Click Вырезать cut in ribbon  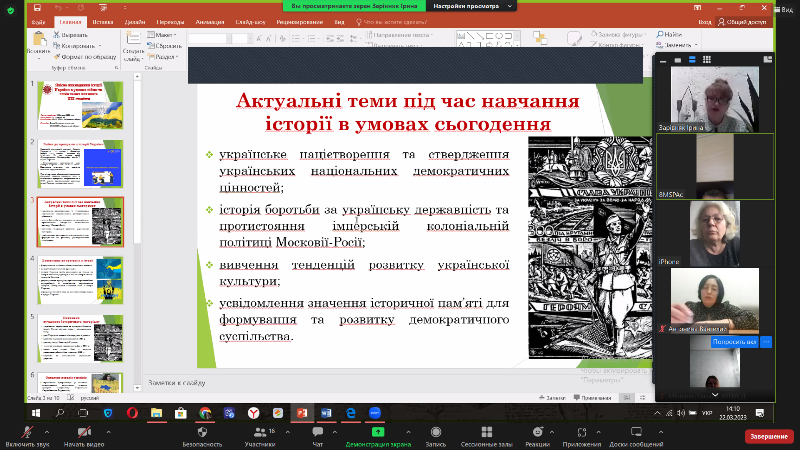click(70, 35)
